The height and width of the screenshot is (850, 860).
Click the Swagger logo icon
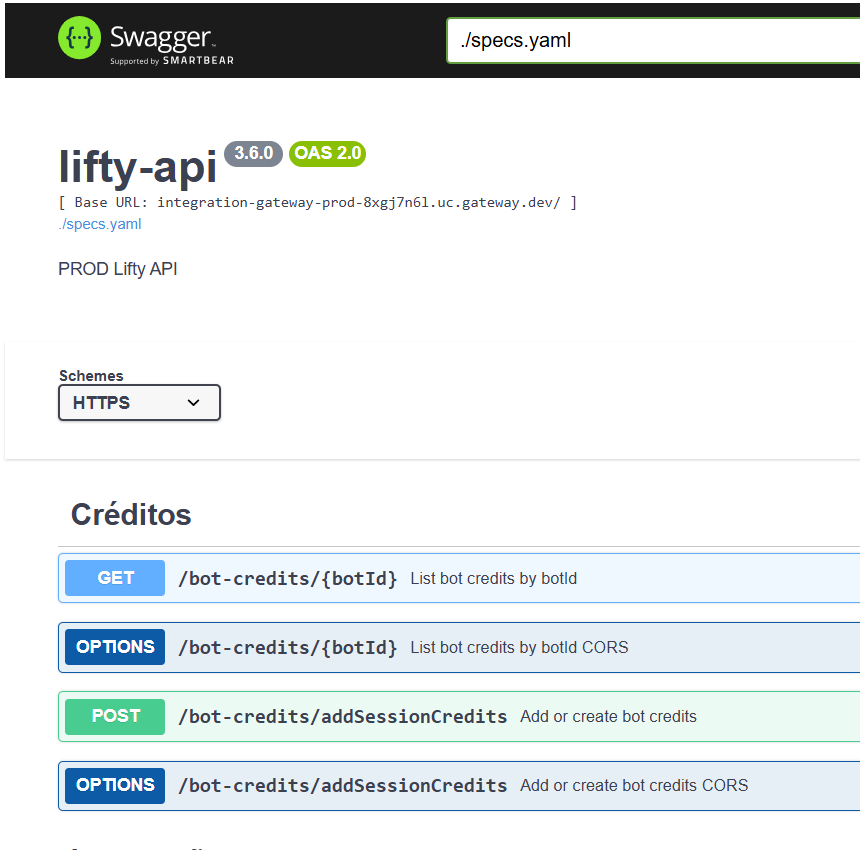pyautogui.click(x=79, y=39)
